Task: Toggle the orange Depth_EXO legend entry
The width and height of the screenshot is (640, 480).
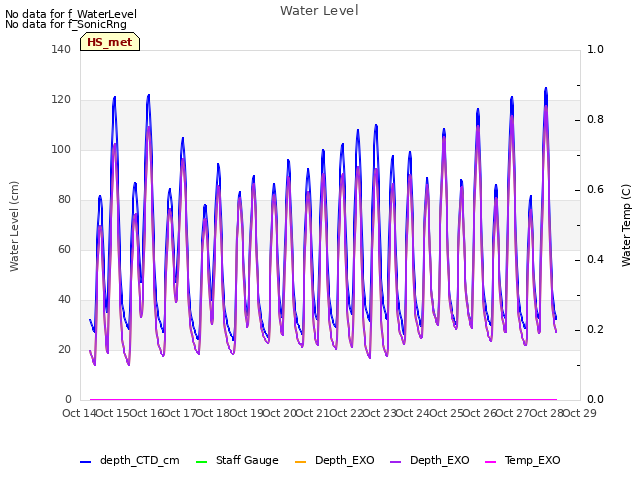Action: [335, 460]
